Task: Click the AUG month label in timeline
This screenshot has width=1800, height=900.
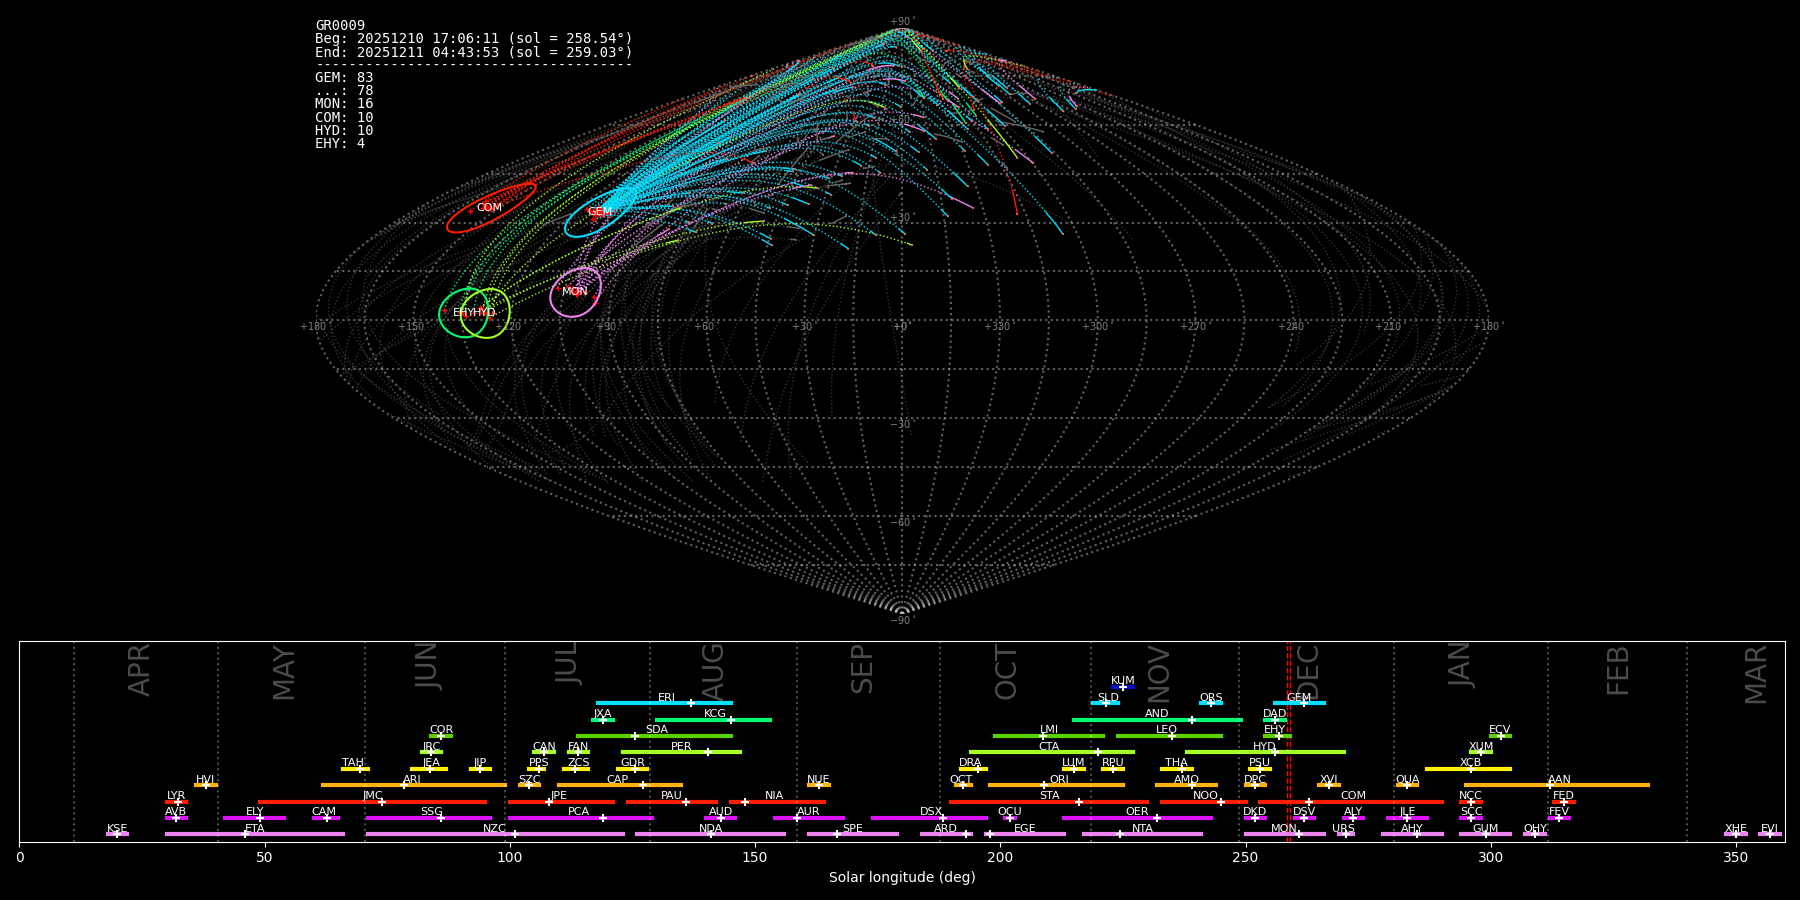Action: (713, 672)
